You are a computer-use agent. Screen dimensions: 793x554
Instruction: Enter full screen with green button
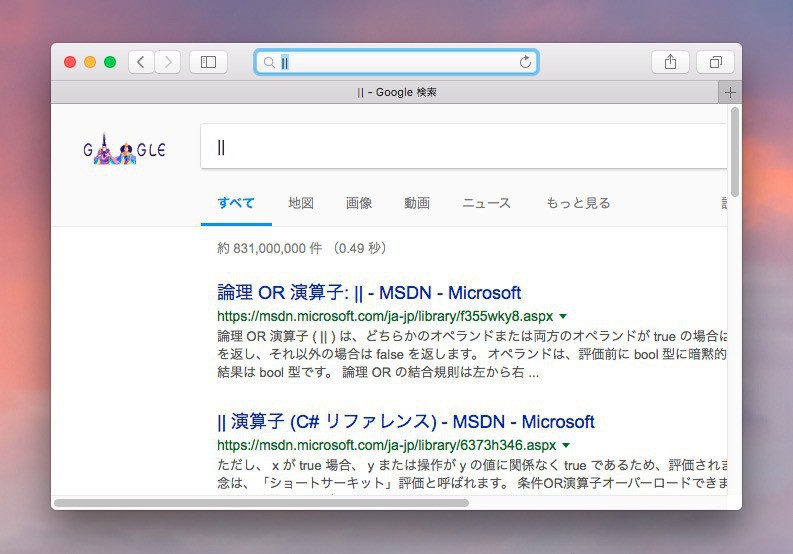click(x=110, y=62)
